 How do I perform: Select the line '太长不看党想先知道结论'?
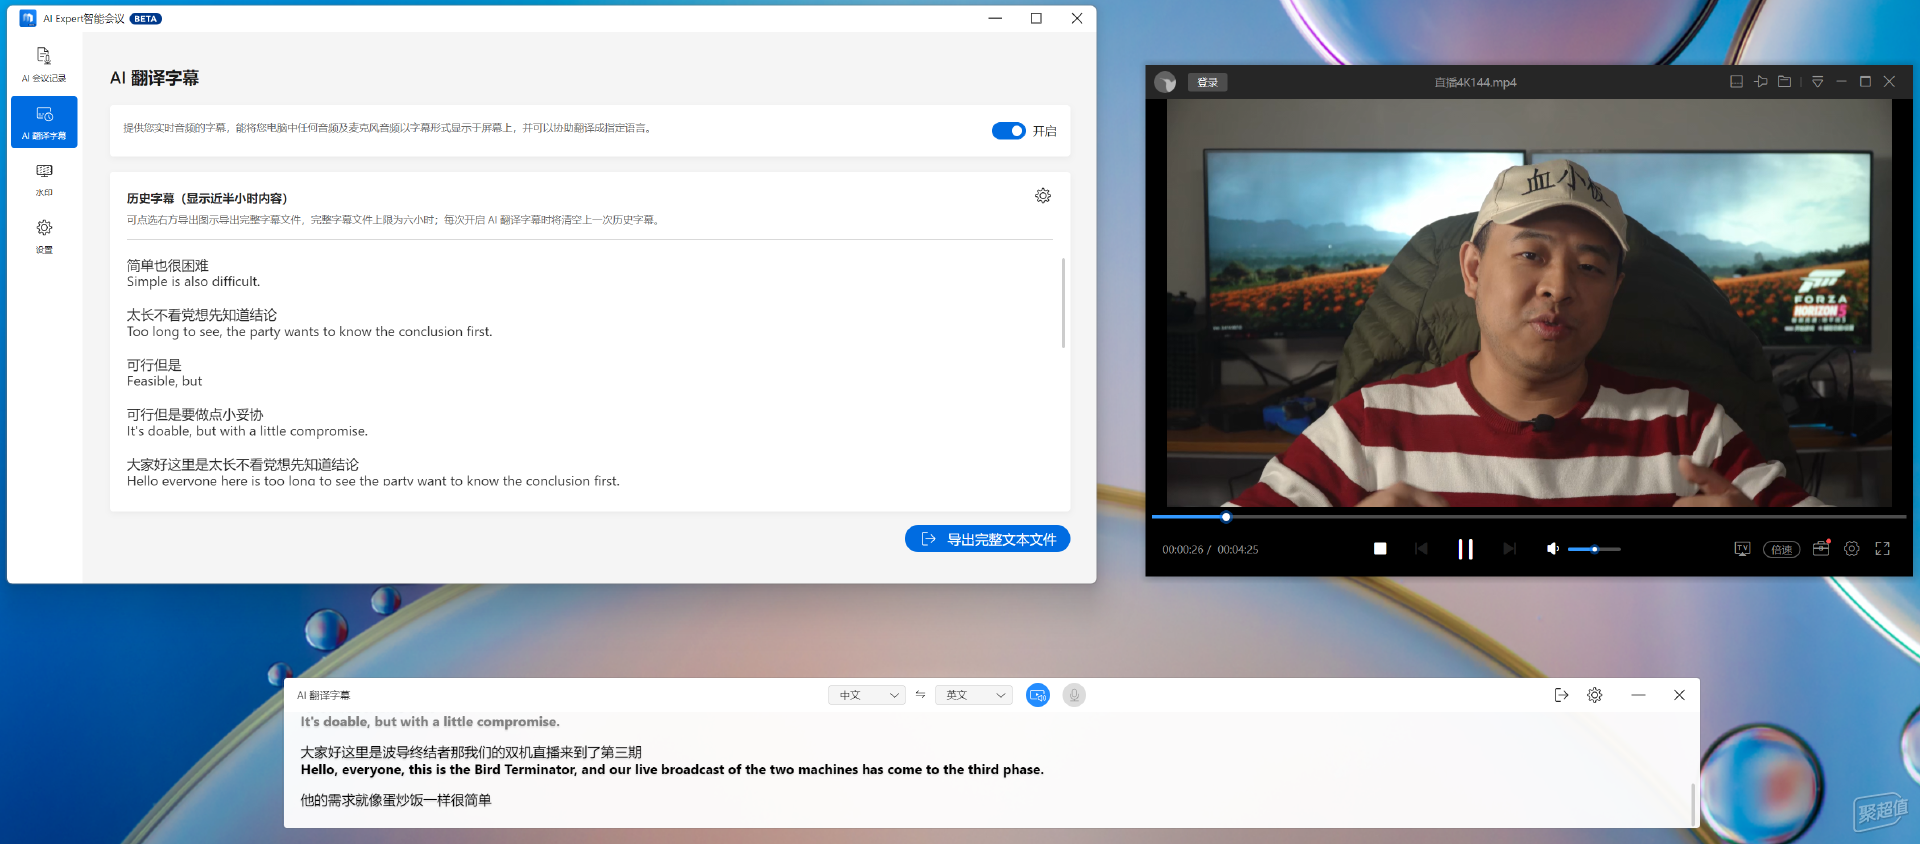tap(202, 315)
